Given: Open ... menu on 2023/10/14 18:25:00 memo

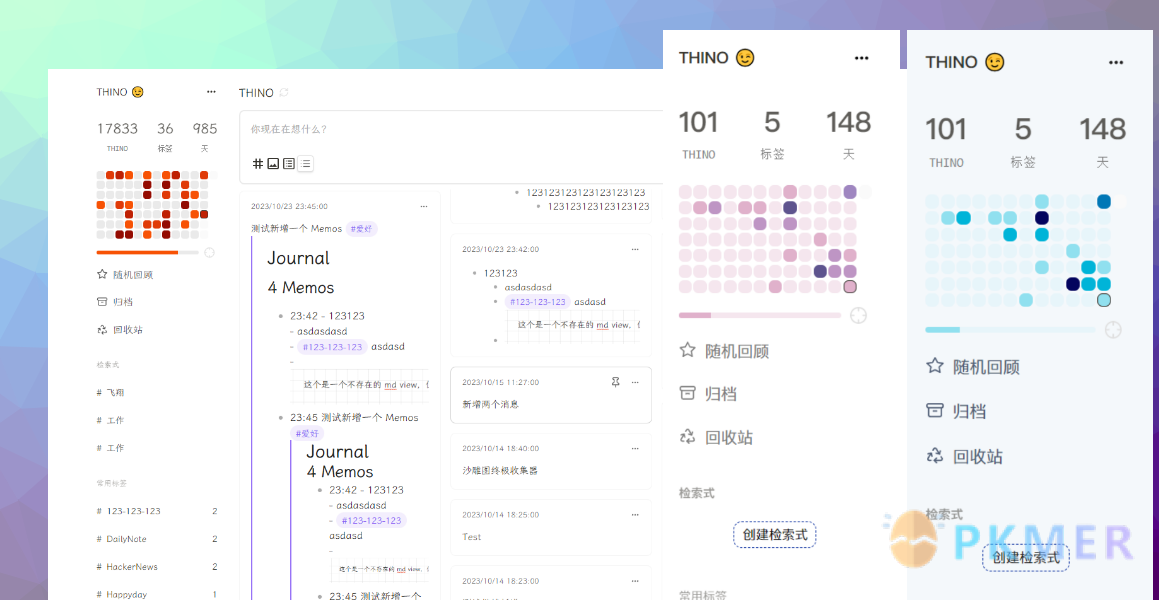Looking at the screenshot, I should click(x=635, y=514).
